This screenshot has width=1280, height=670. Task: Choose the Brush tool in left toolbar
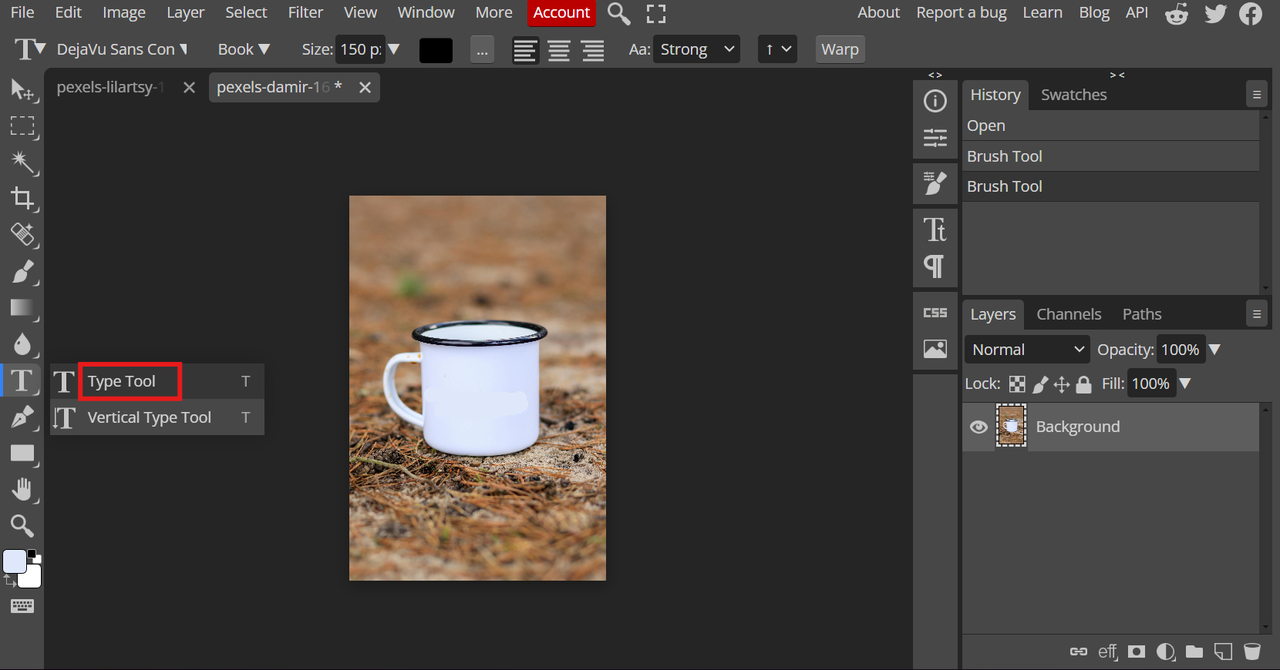(x=22, y=271)
